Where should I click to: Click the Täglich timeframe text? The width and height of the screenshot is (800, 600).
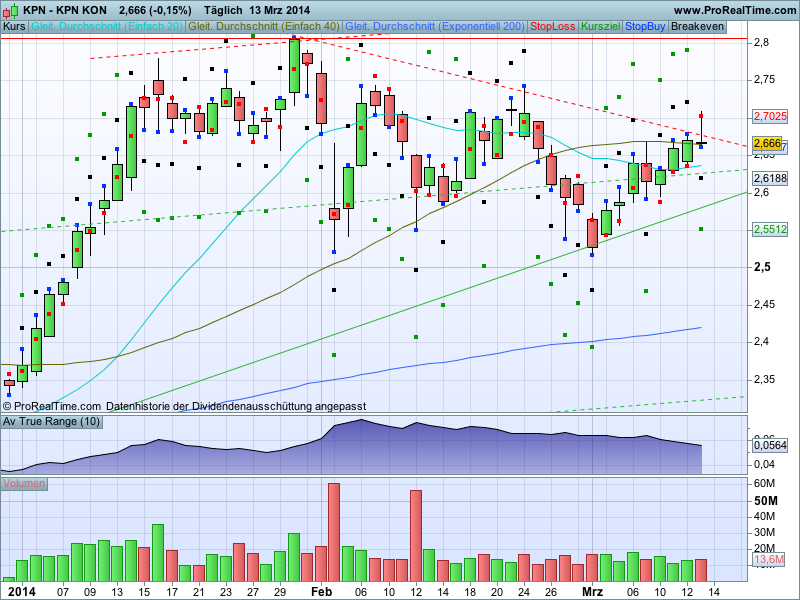click(224, 10)
